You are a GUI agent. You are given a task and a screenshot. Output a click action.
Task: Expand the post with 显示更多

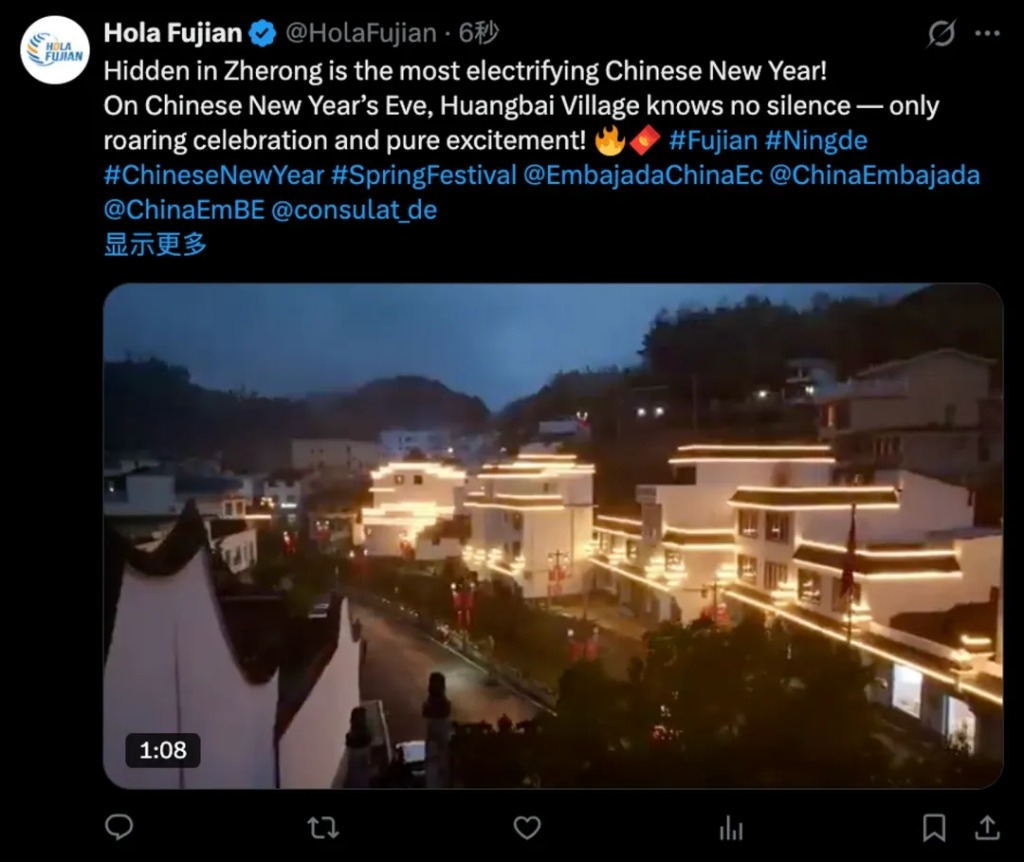click(x=155, y=244)
